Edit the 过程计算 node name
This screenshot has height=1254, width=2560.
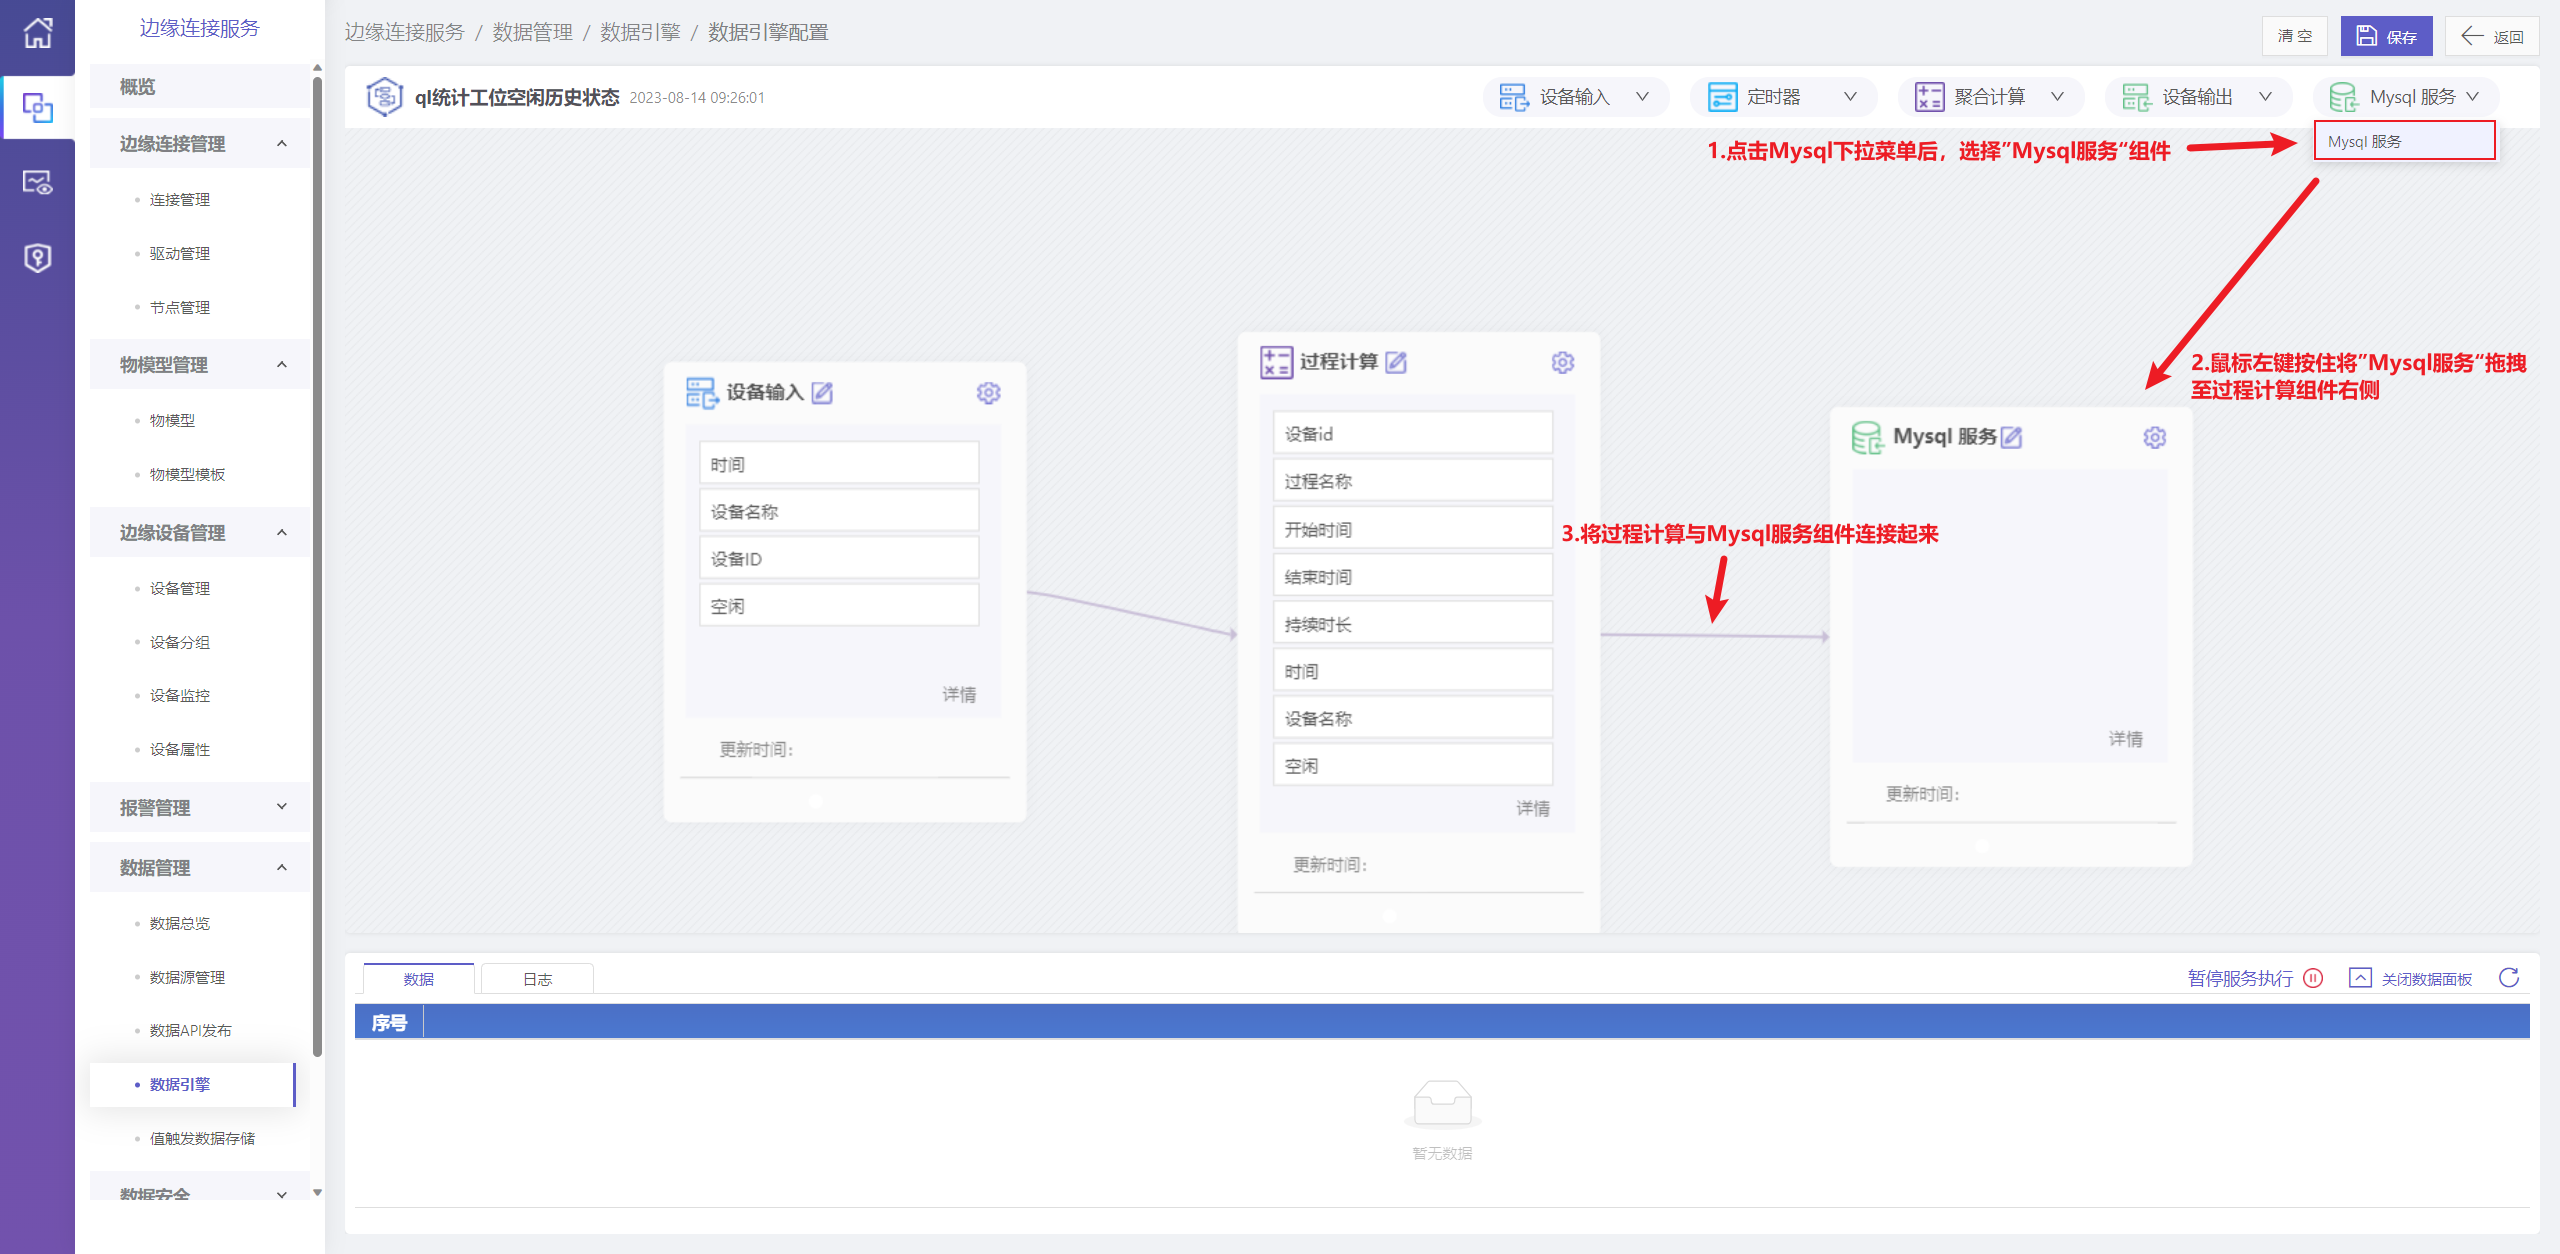tap(1396, 363)
